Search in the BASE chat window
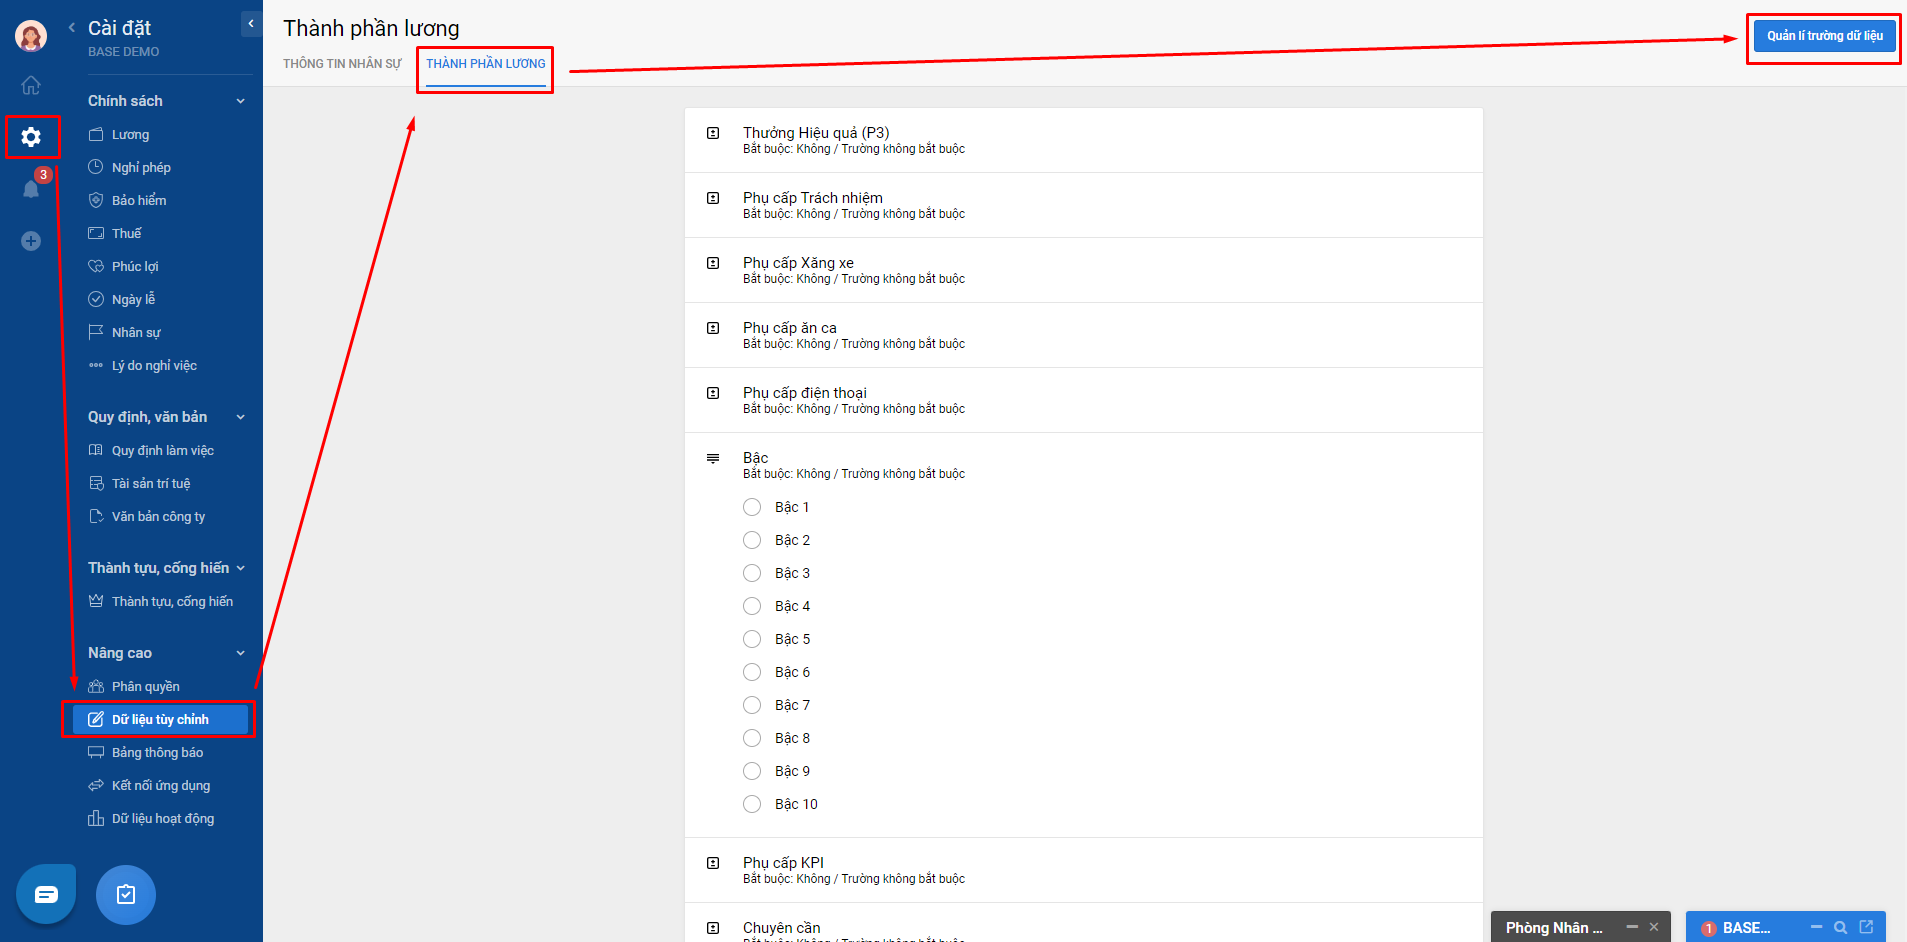This screenshot has height=942, width=1907. (1840, 927)
